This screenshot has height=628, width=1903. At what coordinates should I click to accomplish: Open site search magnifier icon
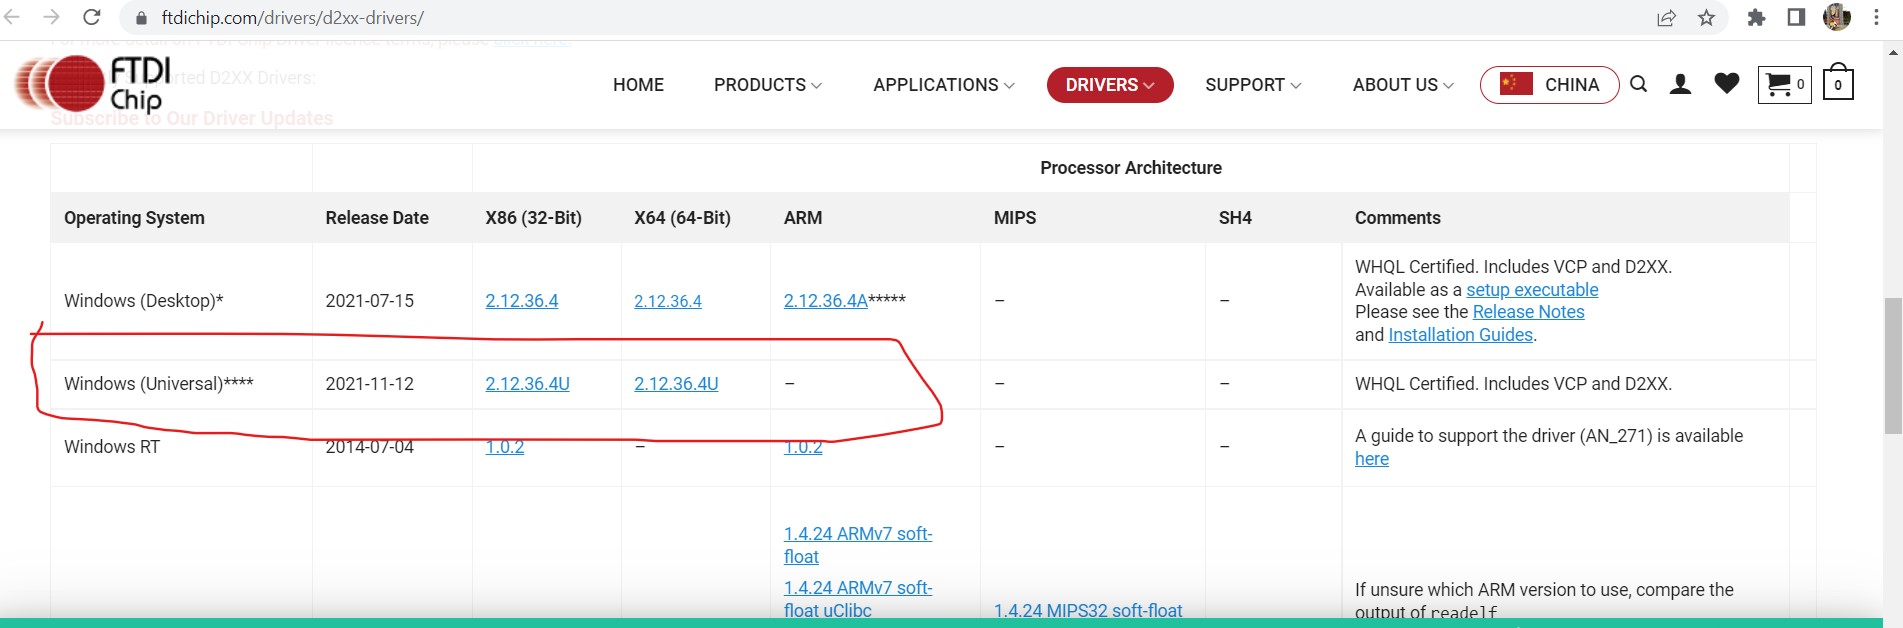click(x=1638, y=84)
